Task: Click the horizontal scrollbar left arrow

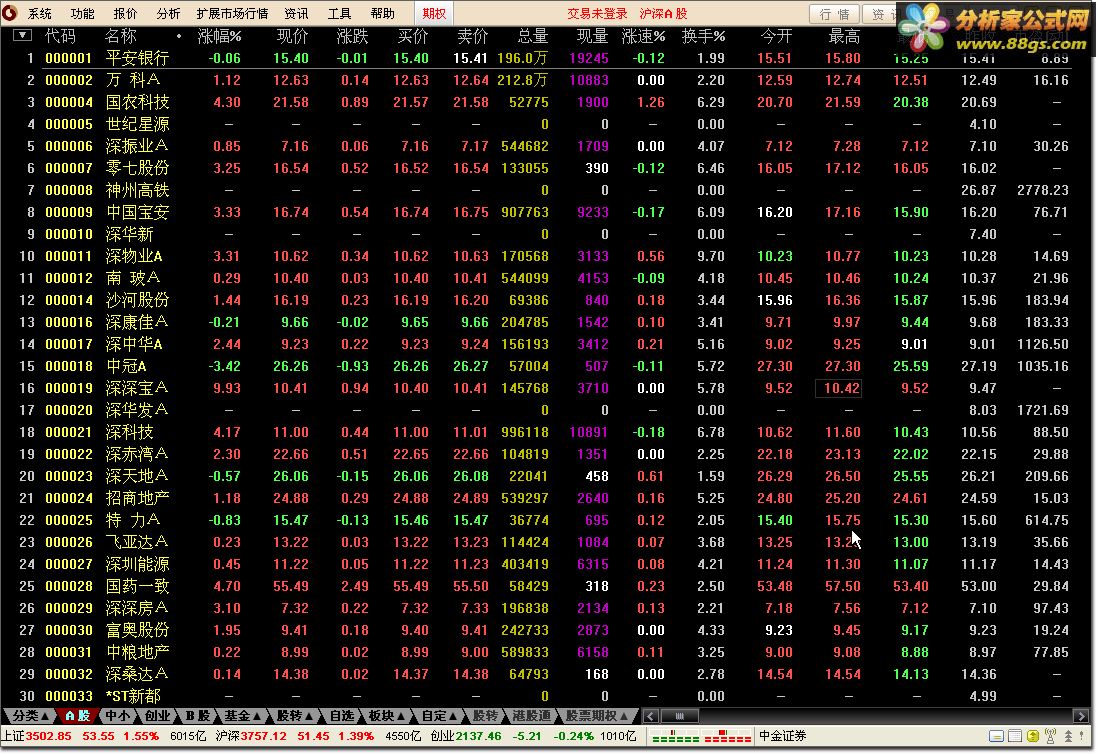Action: tap(651, 716)
